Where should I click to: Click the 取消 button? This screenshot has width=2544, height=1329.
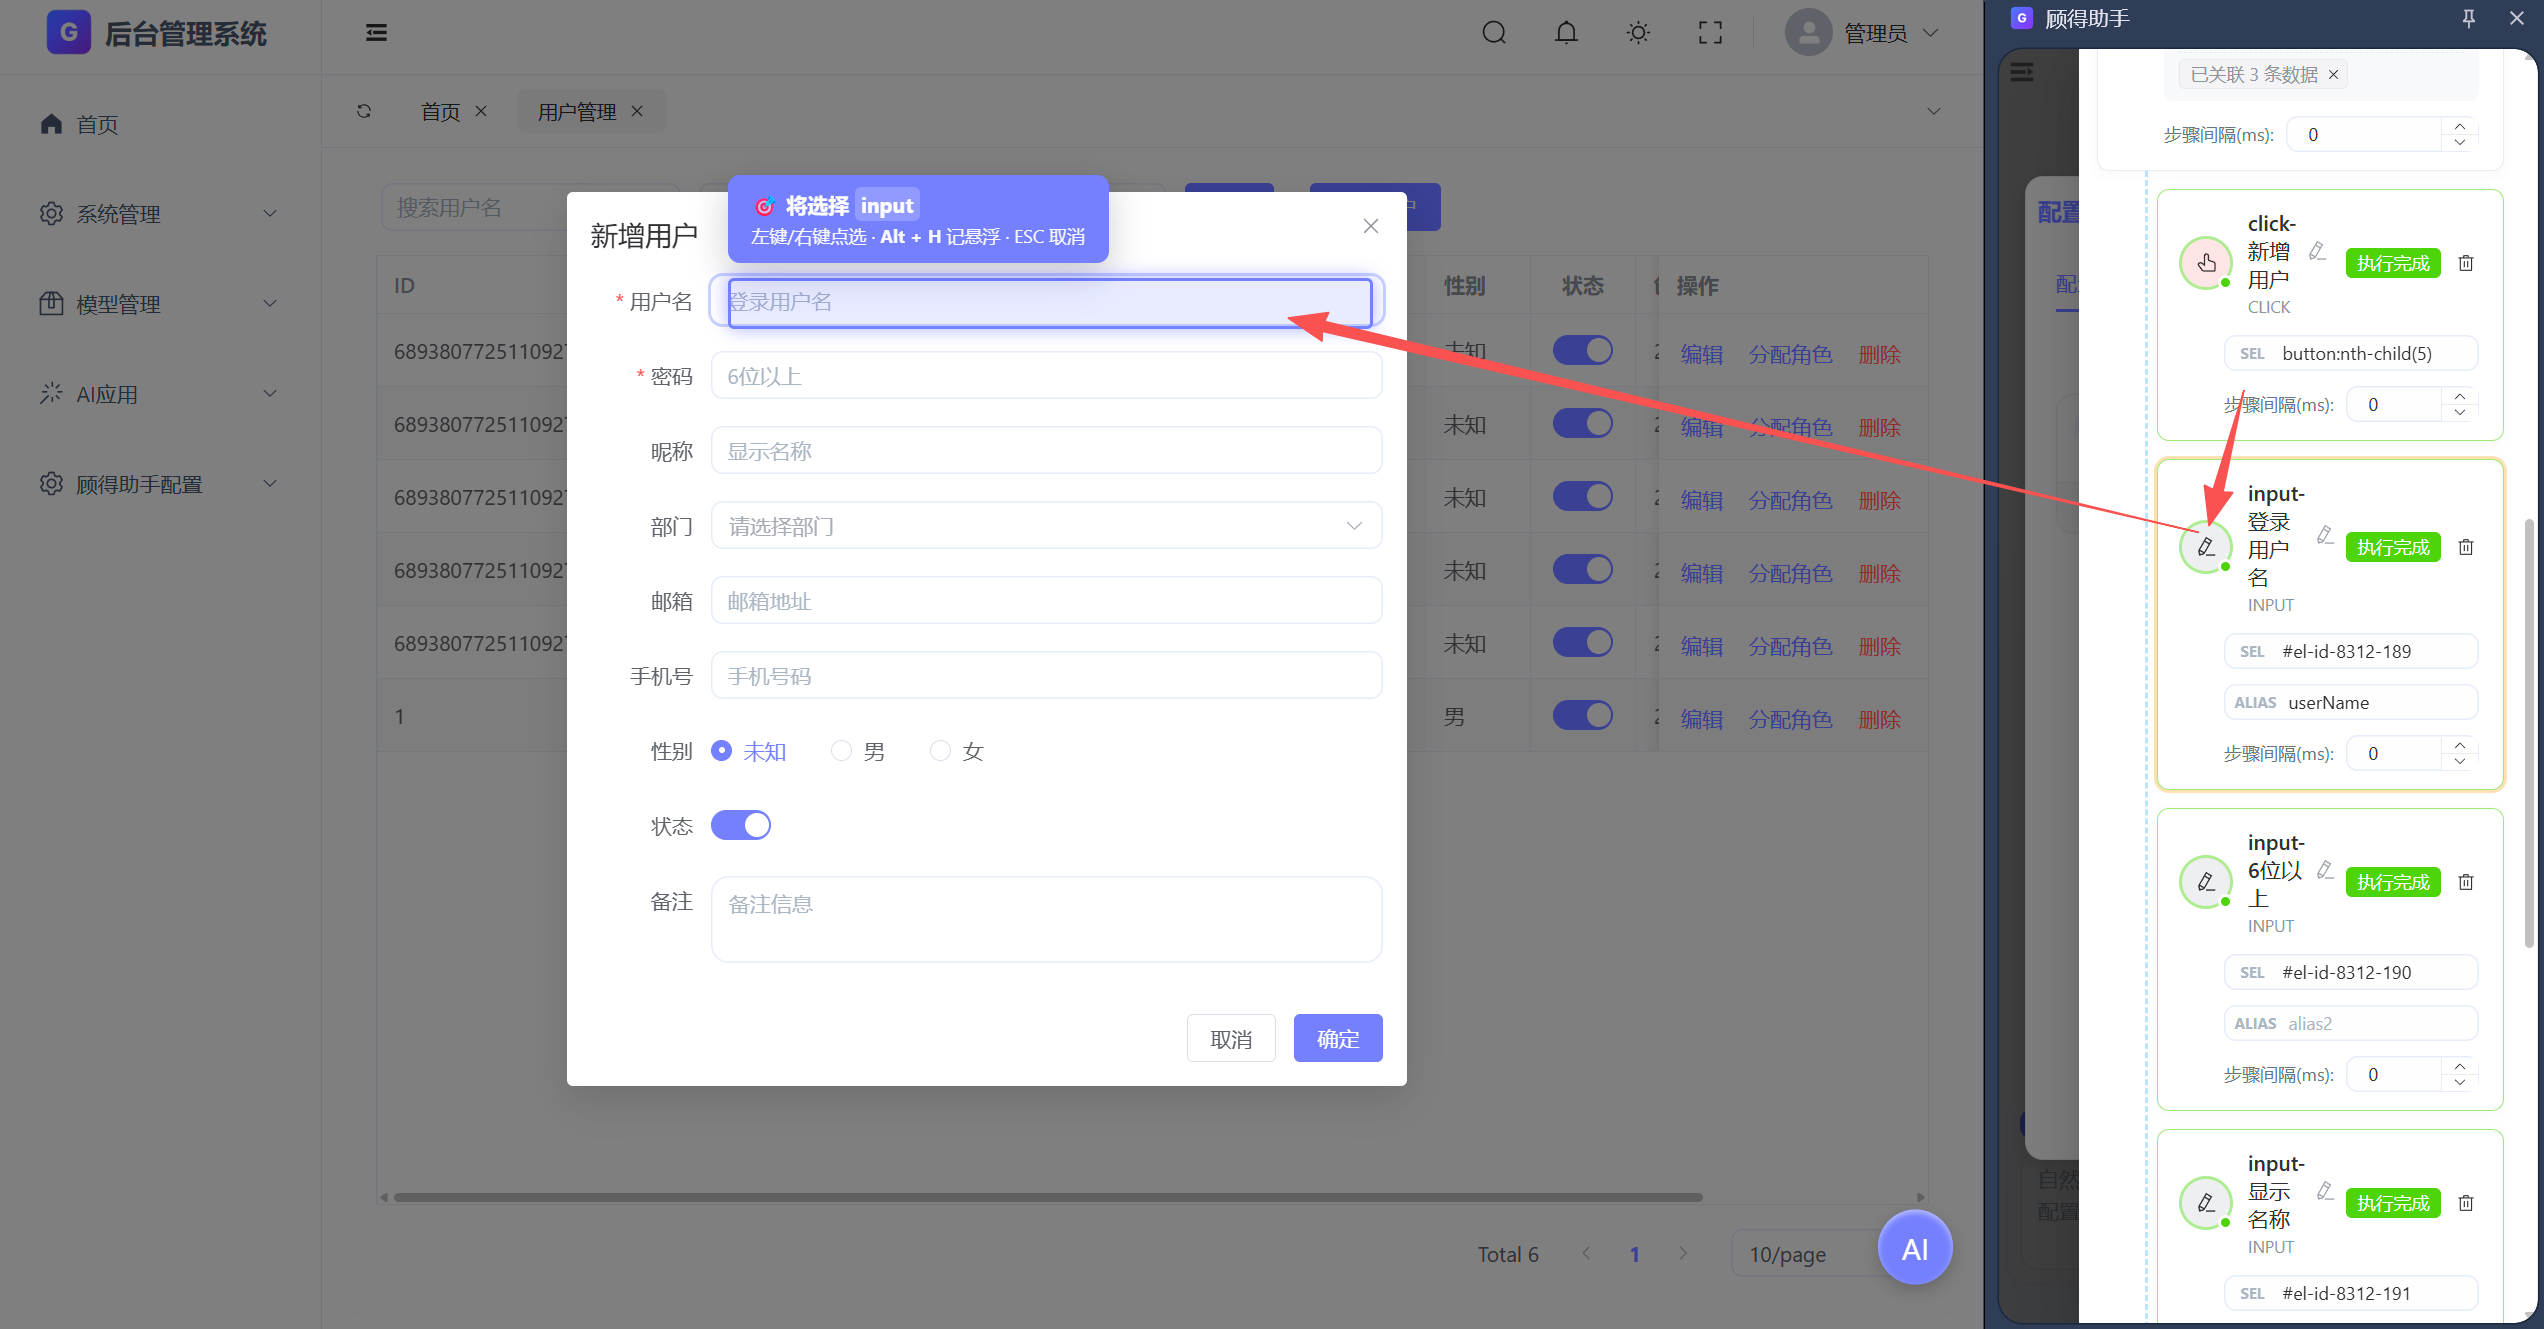[1230, 1038]
